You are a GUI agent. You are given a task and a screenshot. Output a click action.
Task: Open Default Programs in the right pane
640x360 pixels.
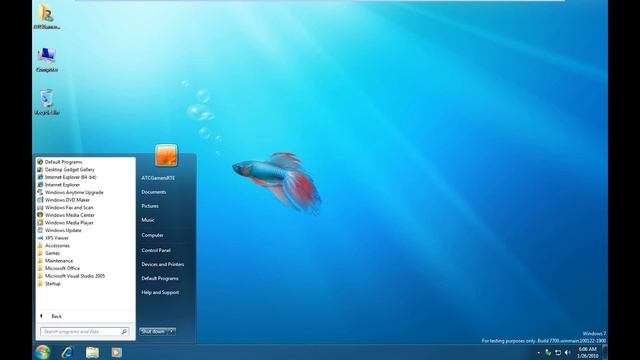point(160,278)
